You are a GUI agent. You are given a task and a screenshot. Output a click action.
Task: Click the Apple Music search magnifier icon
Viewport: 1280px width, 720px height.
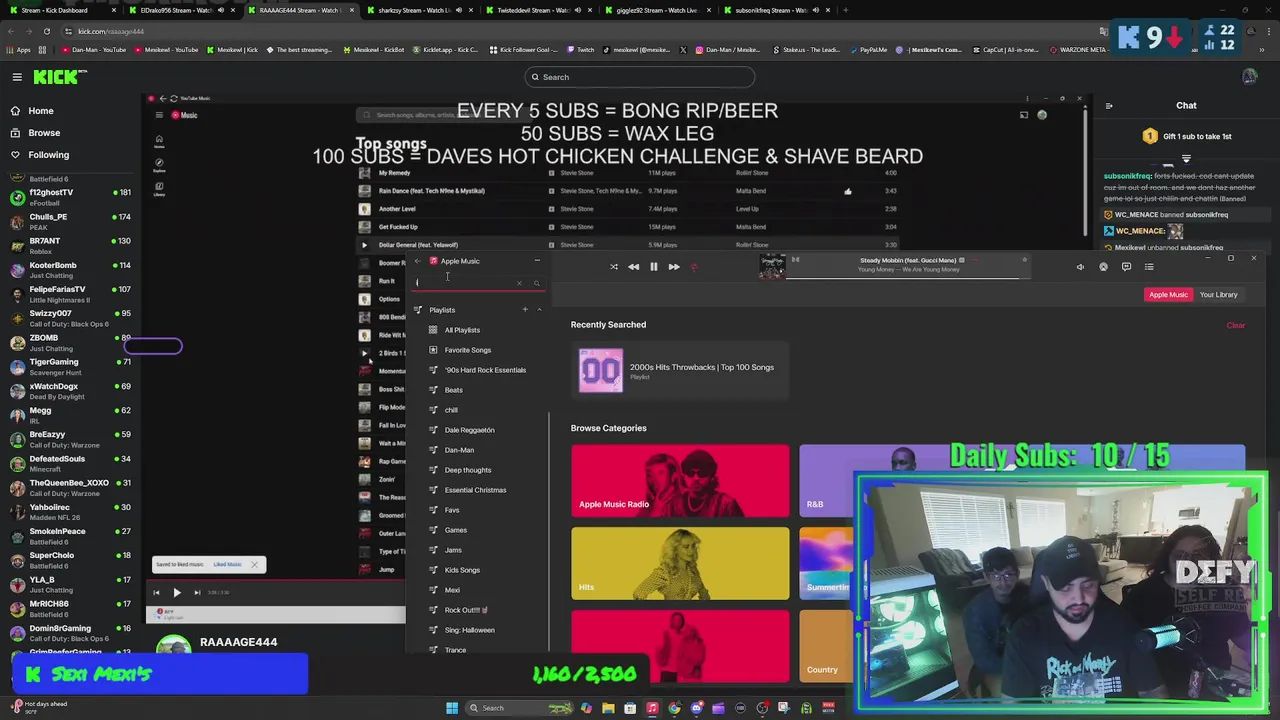tap(536, 284)
